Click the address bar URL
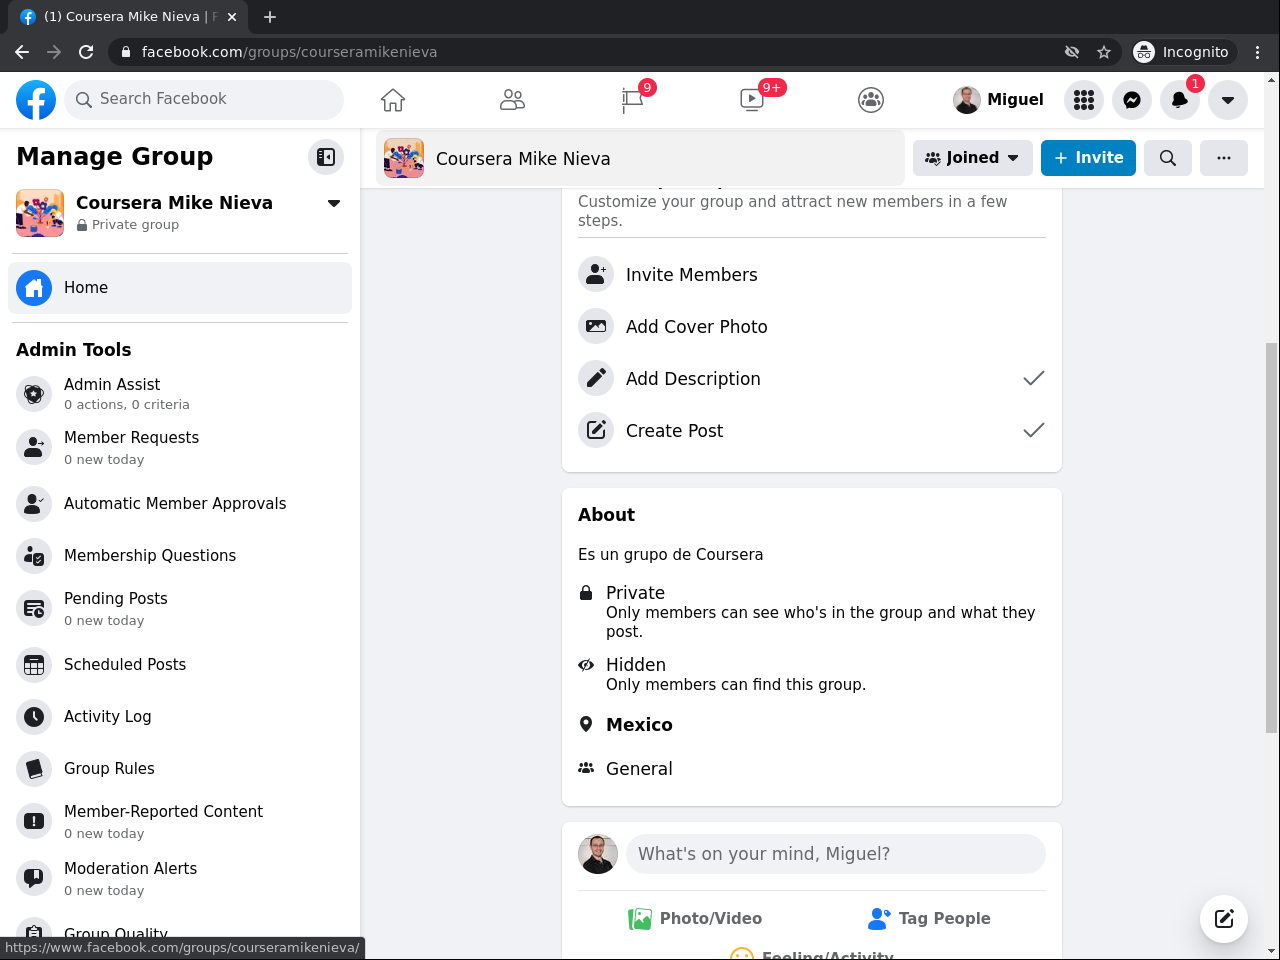This screenshot has width=1280, height=960. [289, 52]
